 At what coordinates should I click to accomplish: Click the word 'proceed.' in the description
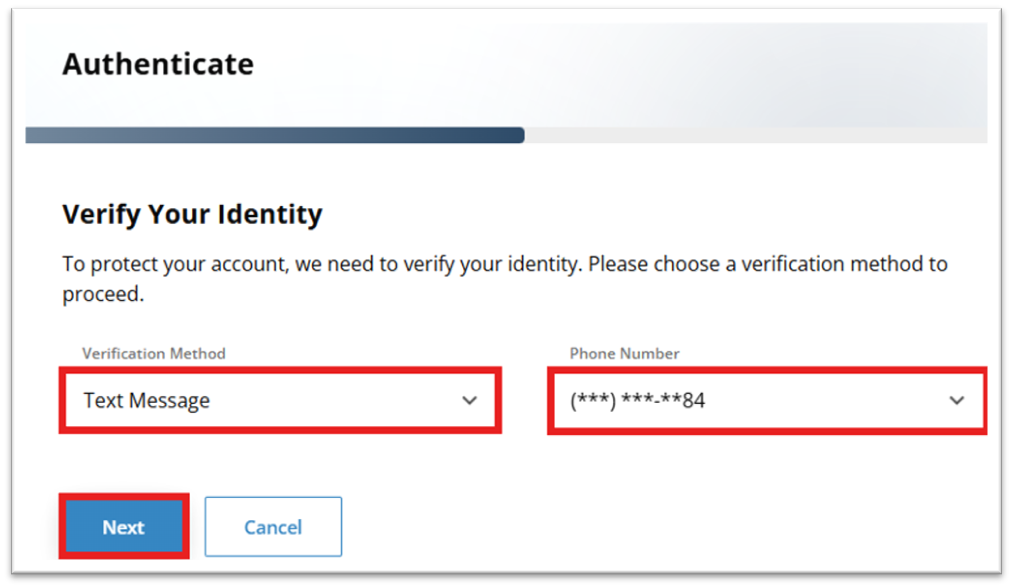tap(103, 296)
